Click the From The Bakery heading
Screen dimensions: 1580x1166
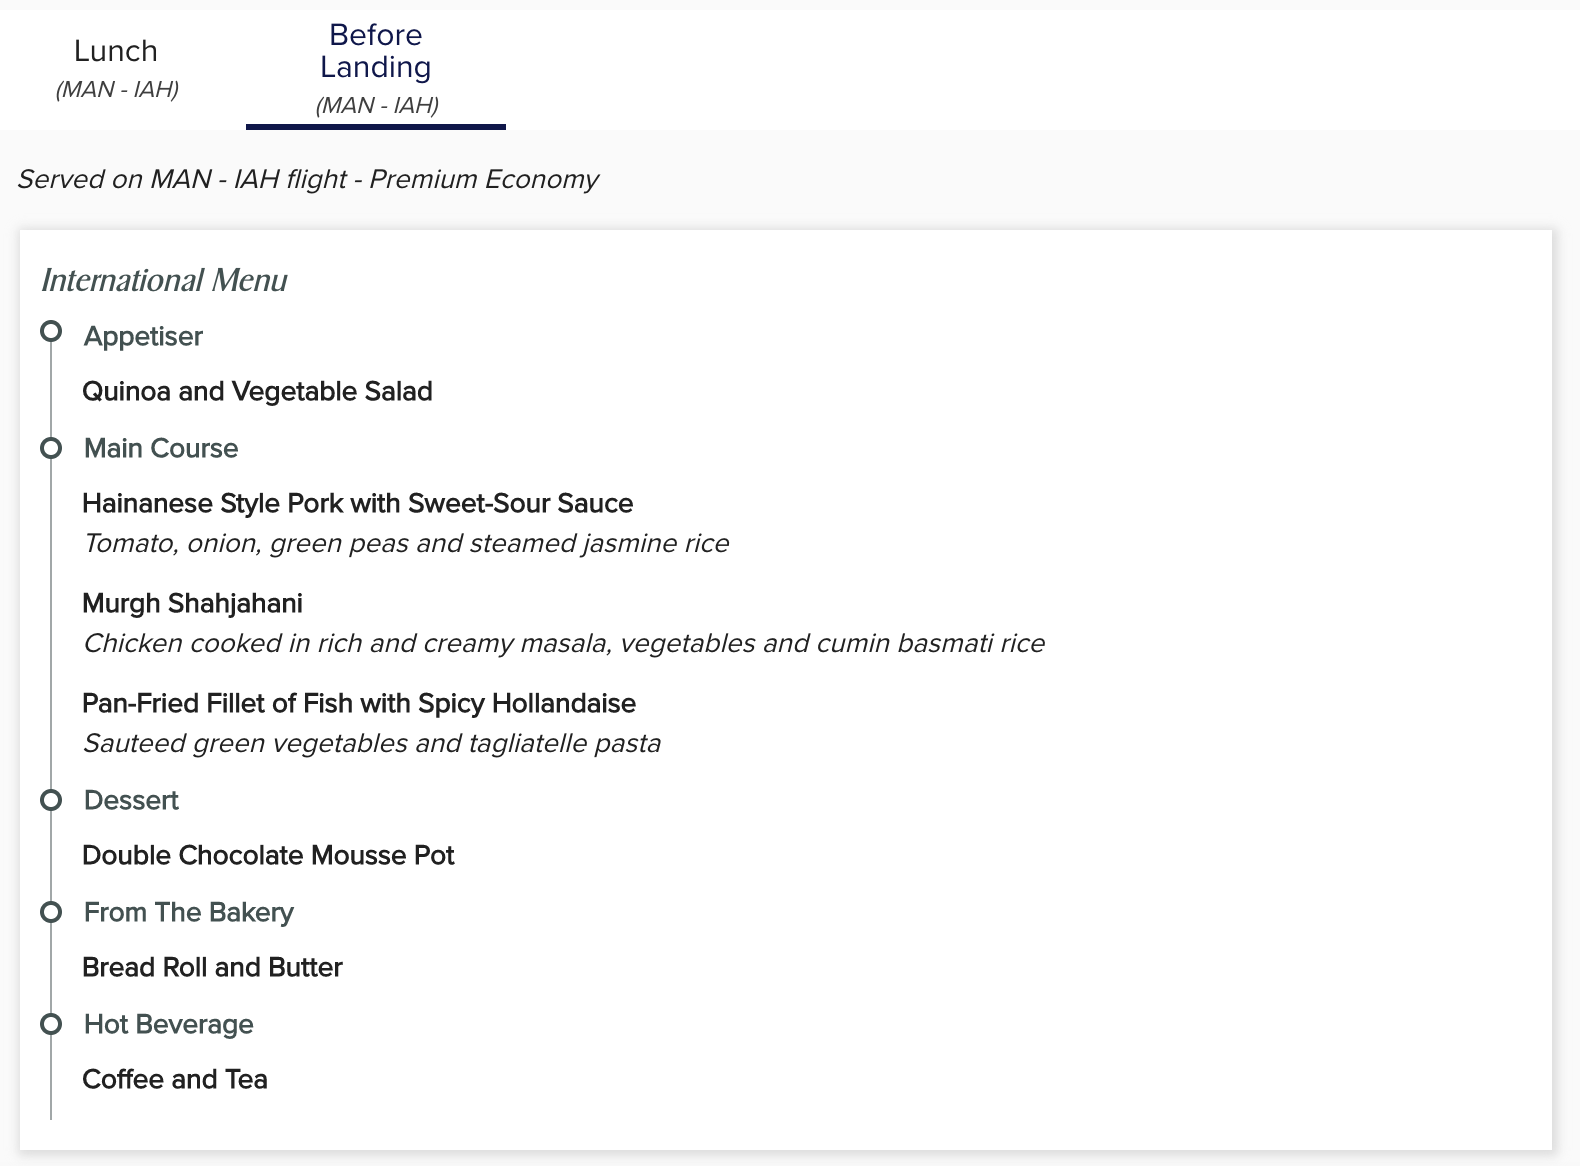pyautogui.click(x=189, y=912)
